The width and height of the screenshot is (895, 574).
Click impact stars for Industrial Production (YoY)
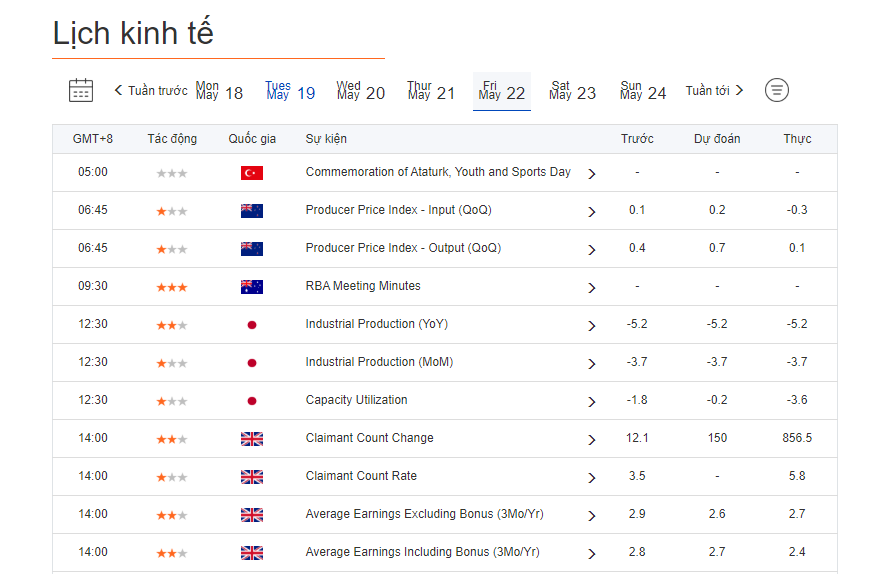(x=172, y=325)
